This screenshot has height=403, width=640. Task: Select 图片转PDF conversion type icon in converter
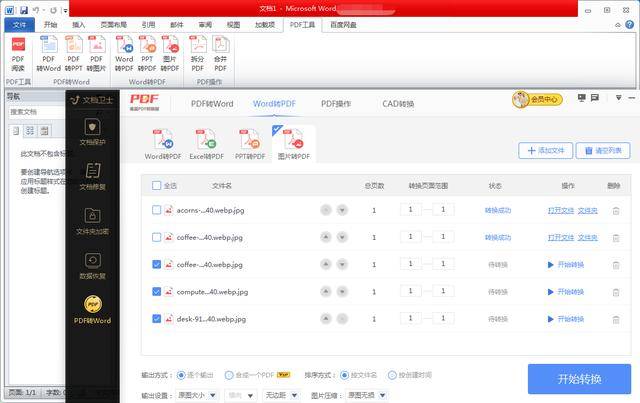294,144
